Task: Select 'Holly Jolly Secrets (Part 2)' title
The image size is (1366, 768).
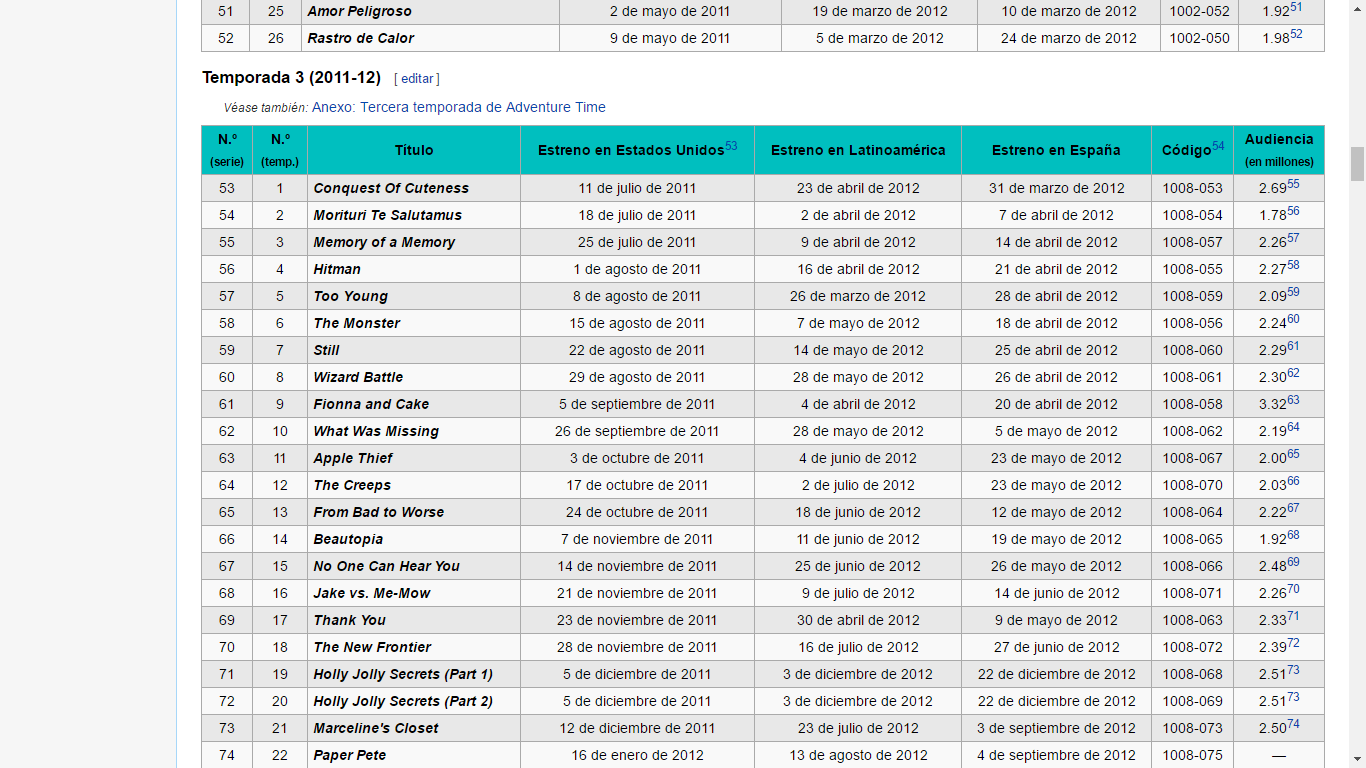Action: pyautogui.click(x=403, y=701)
